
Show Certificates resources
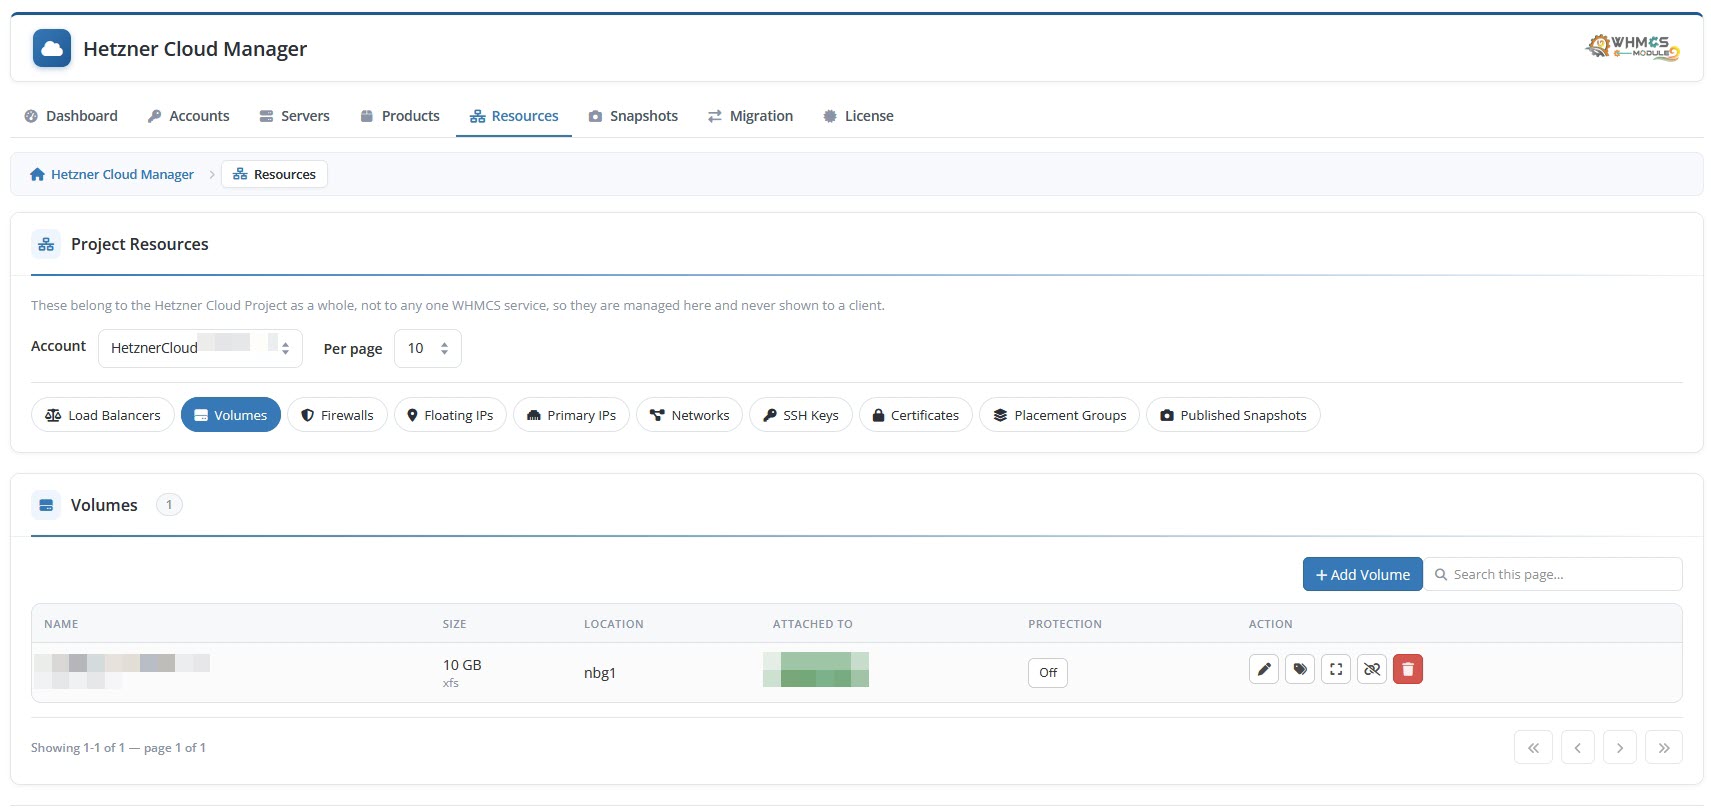click(916, 415)
